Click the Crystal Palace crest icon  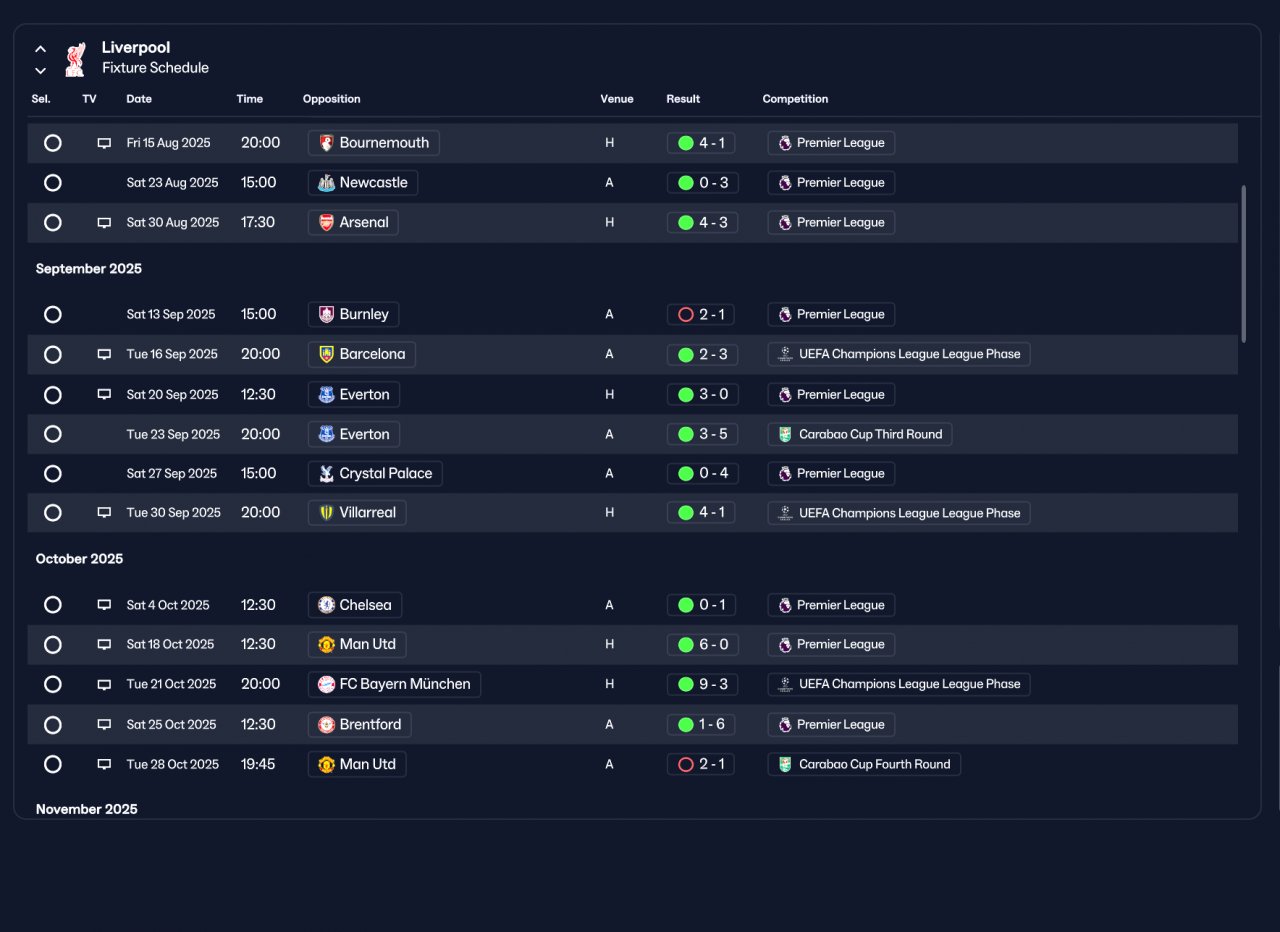pos(326,474)
